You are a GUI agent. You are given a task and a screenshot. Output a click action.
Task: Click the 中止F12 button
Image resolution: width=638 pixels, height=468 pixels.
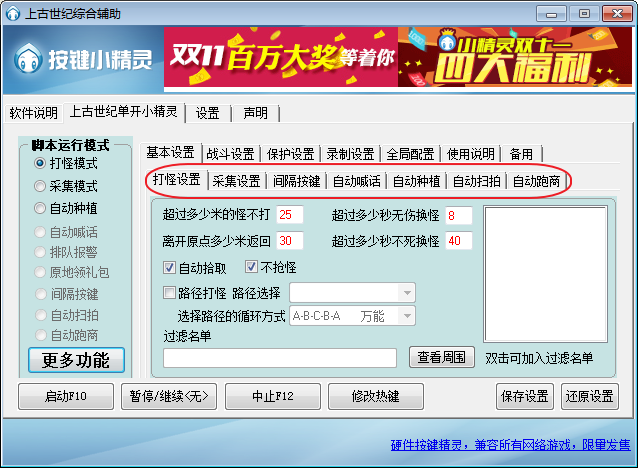(273, 396)
